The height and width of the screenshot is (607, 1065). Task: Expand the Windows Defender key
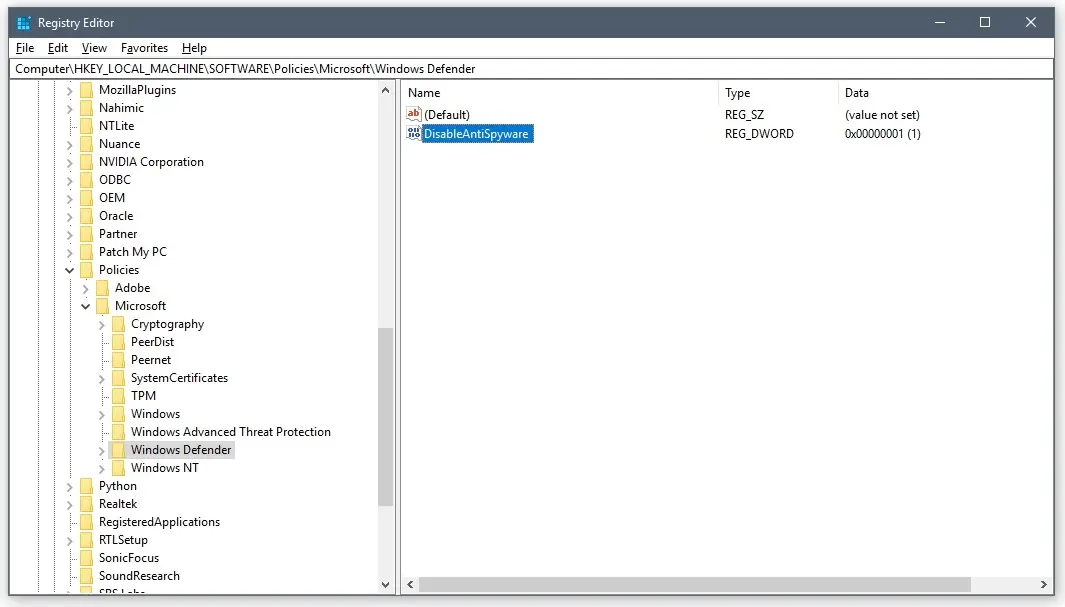pyautogui.click(x=102, y=450)
